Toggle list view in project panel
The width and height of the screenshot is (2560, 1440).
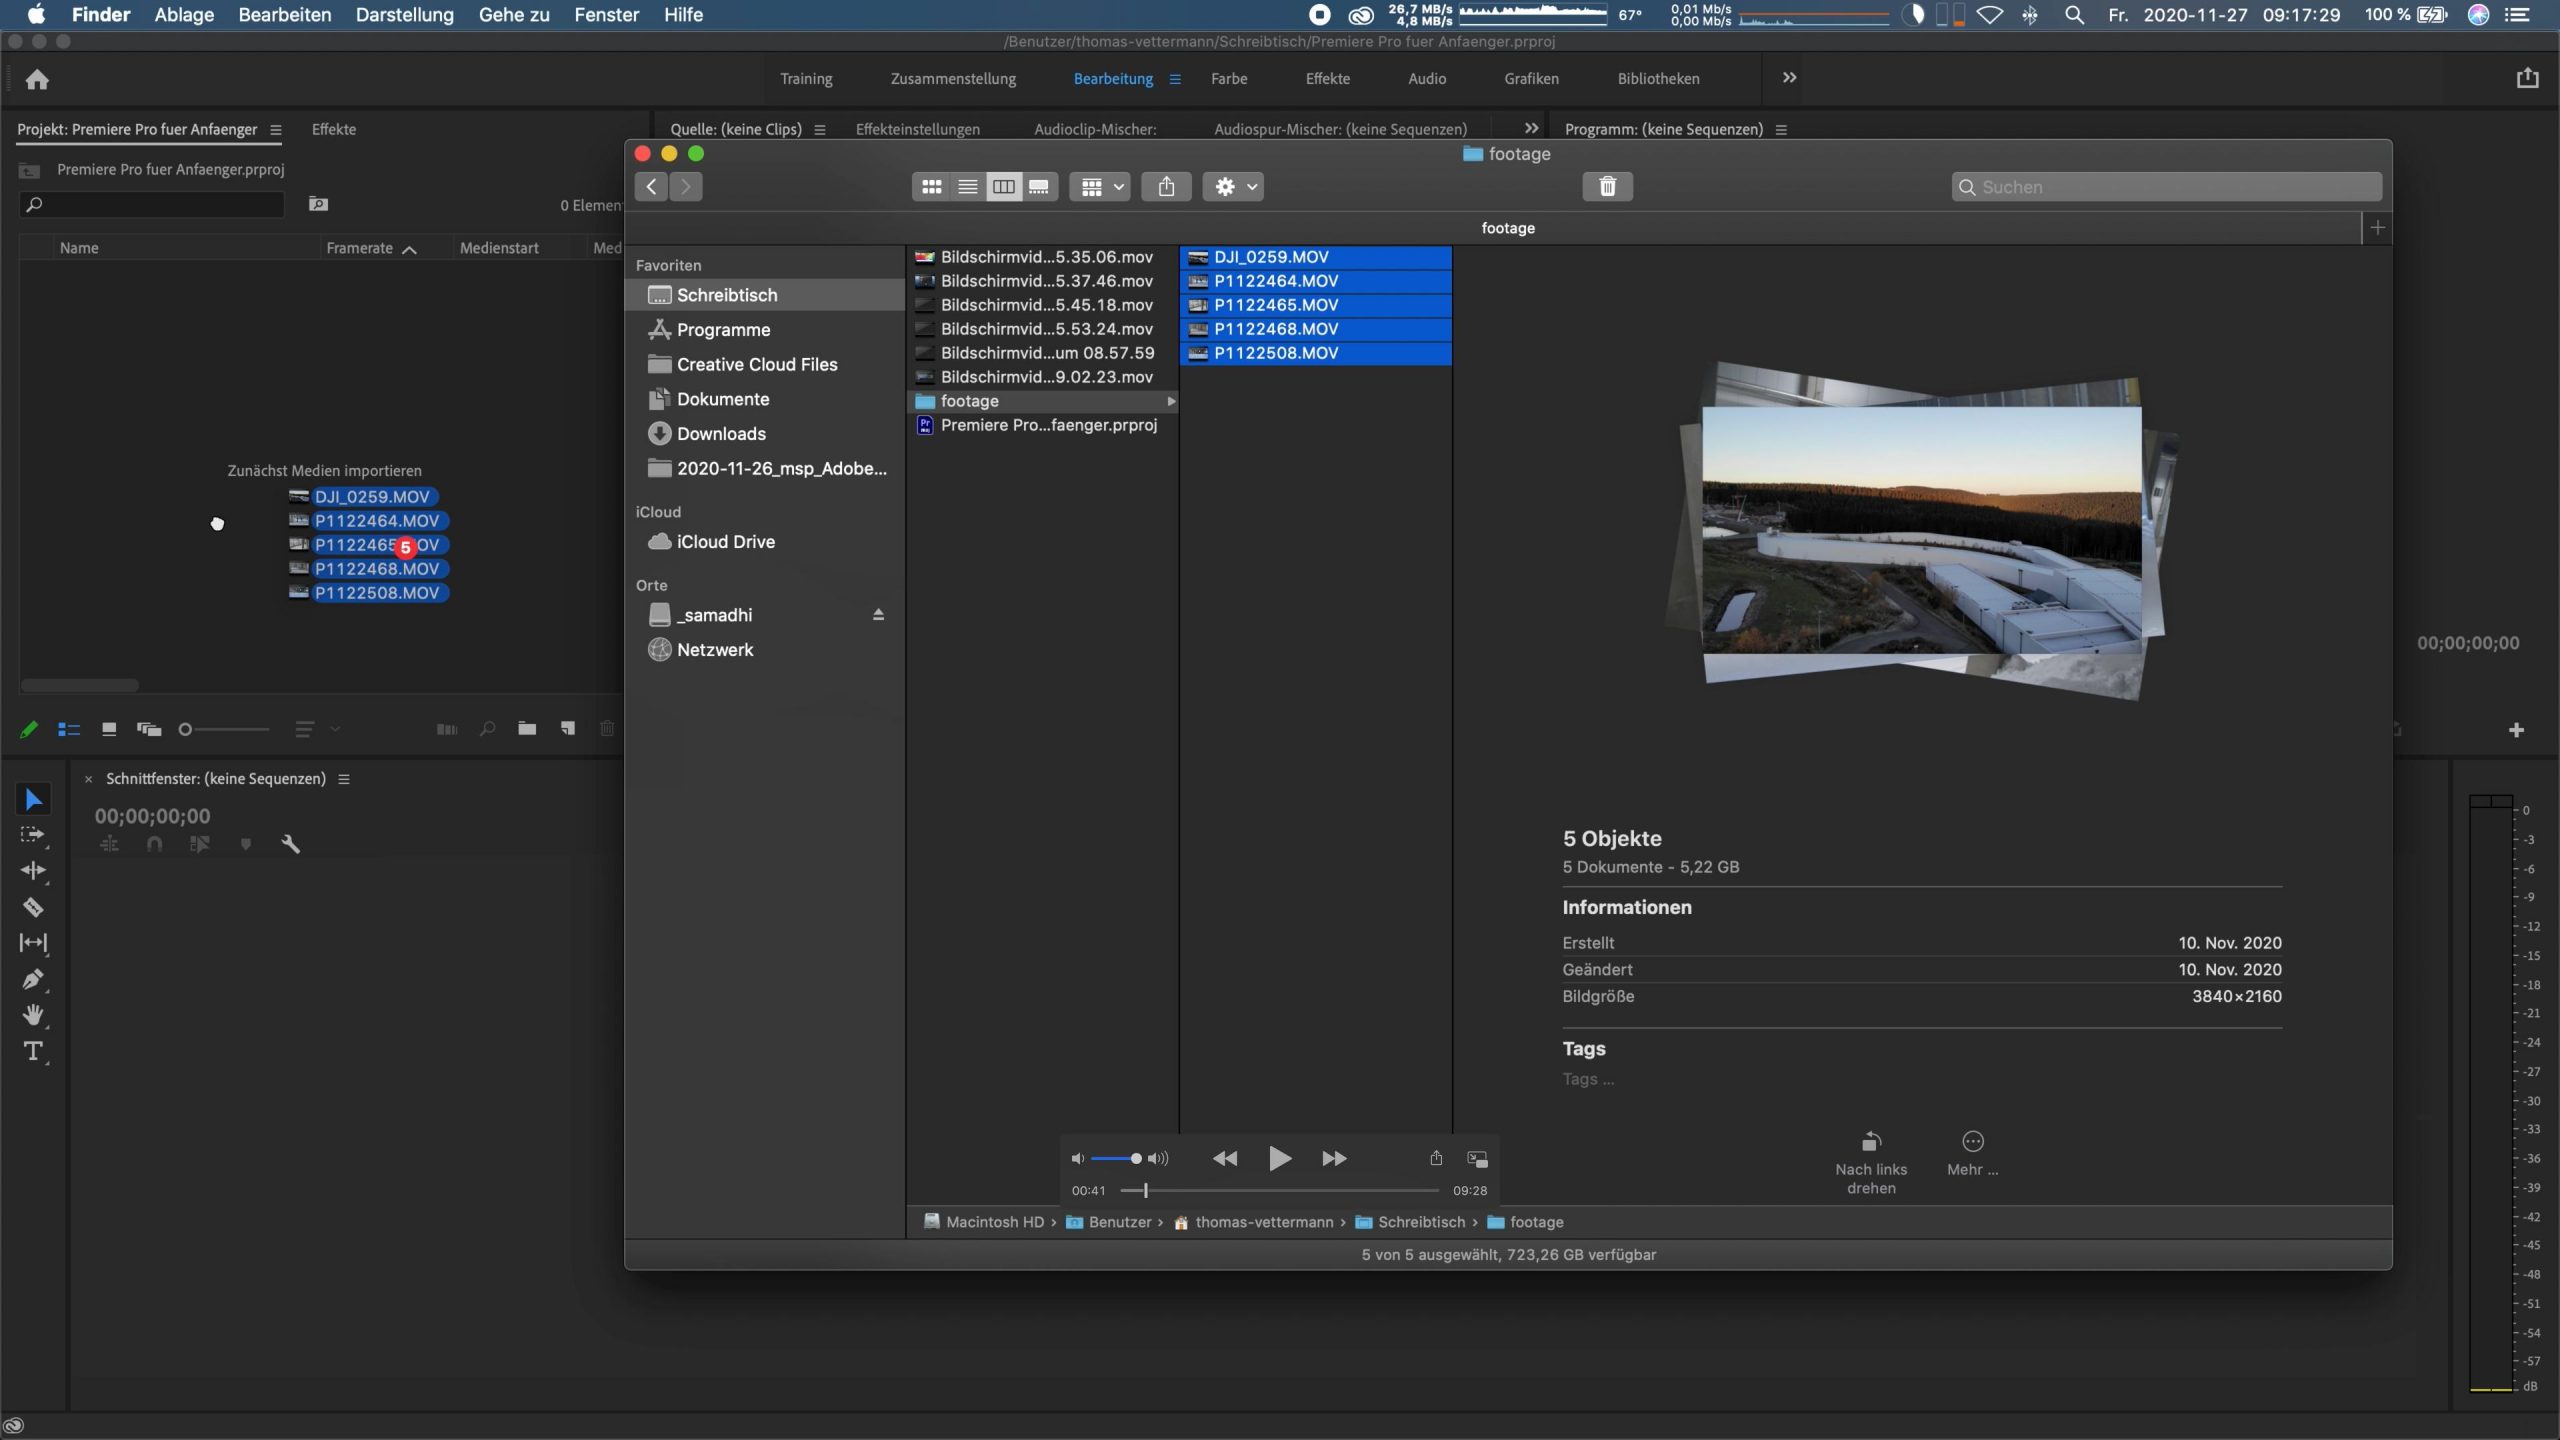(x=69, y=730)
